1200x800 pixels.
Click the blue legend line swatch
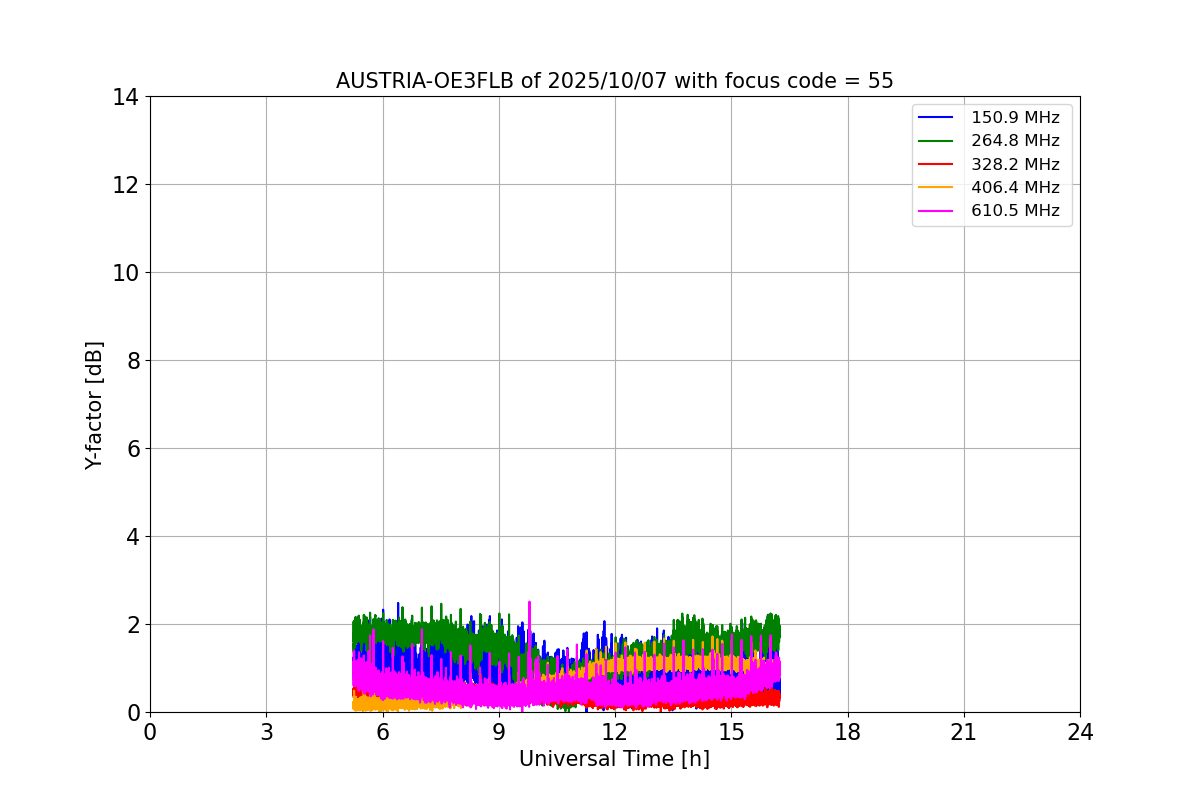point(935,118)
